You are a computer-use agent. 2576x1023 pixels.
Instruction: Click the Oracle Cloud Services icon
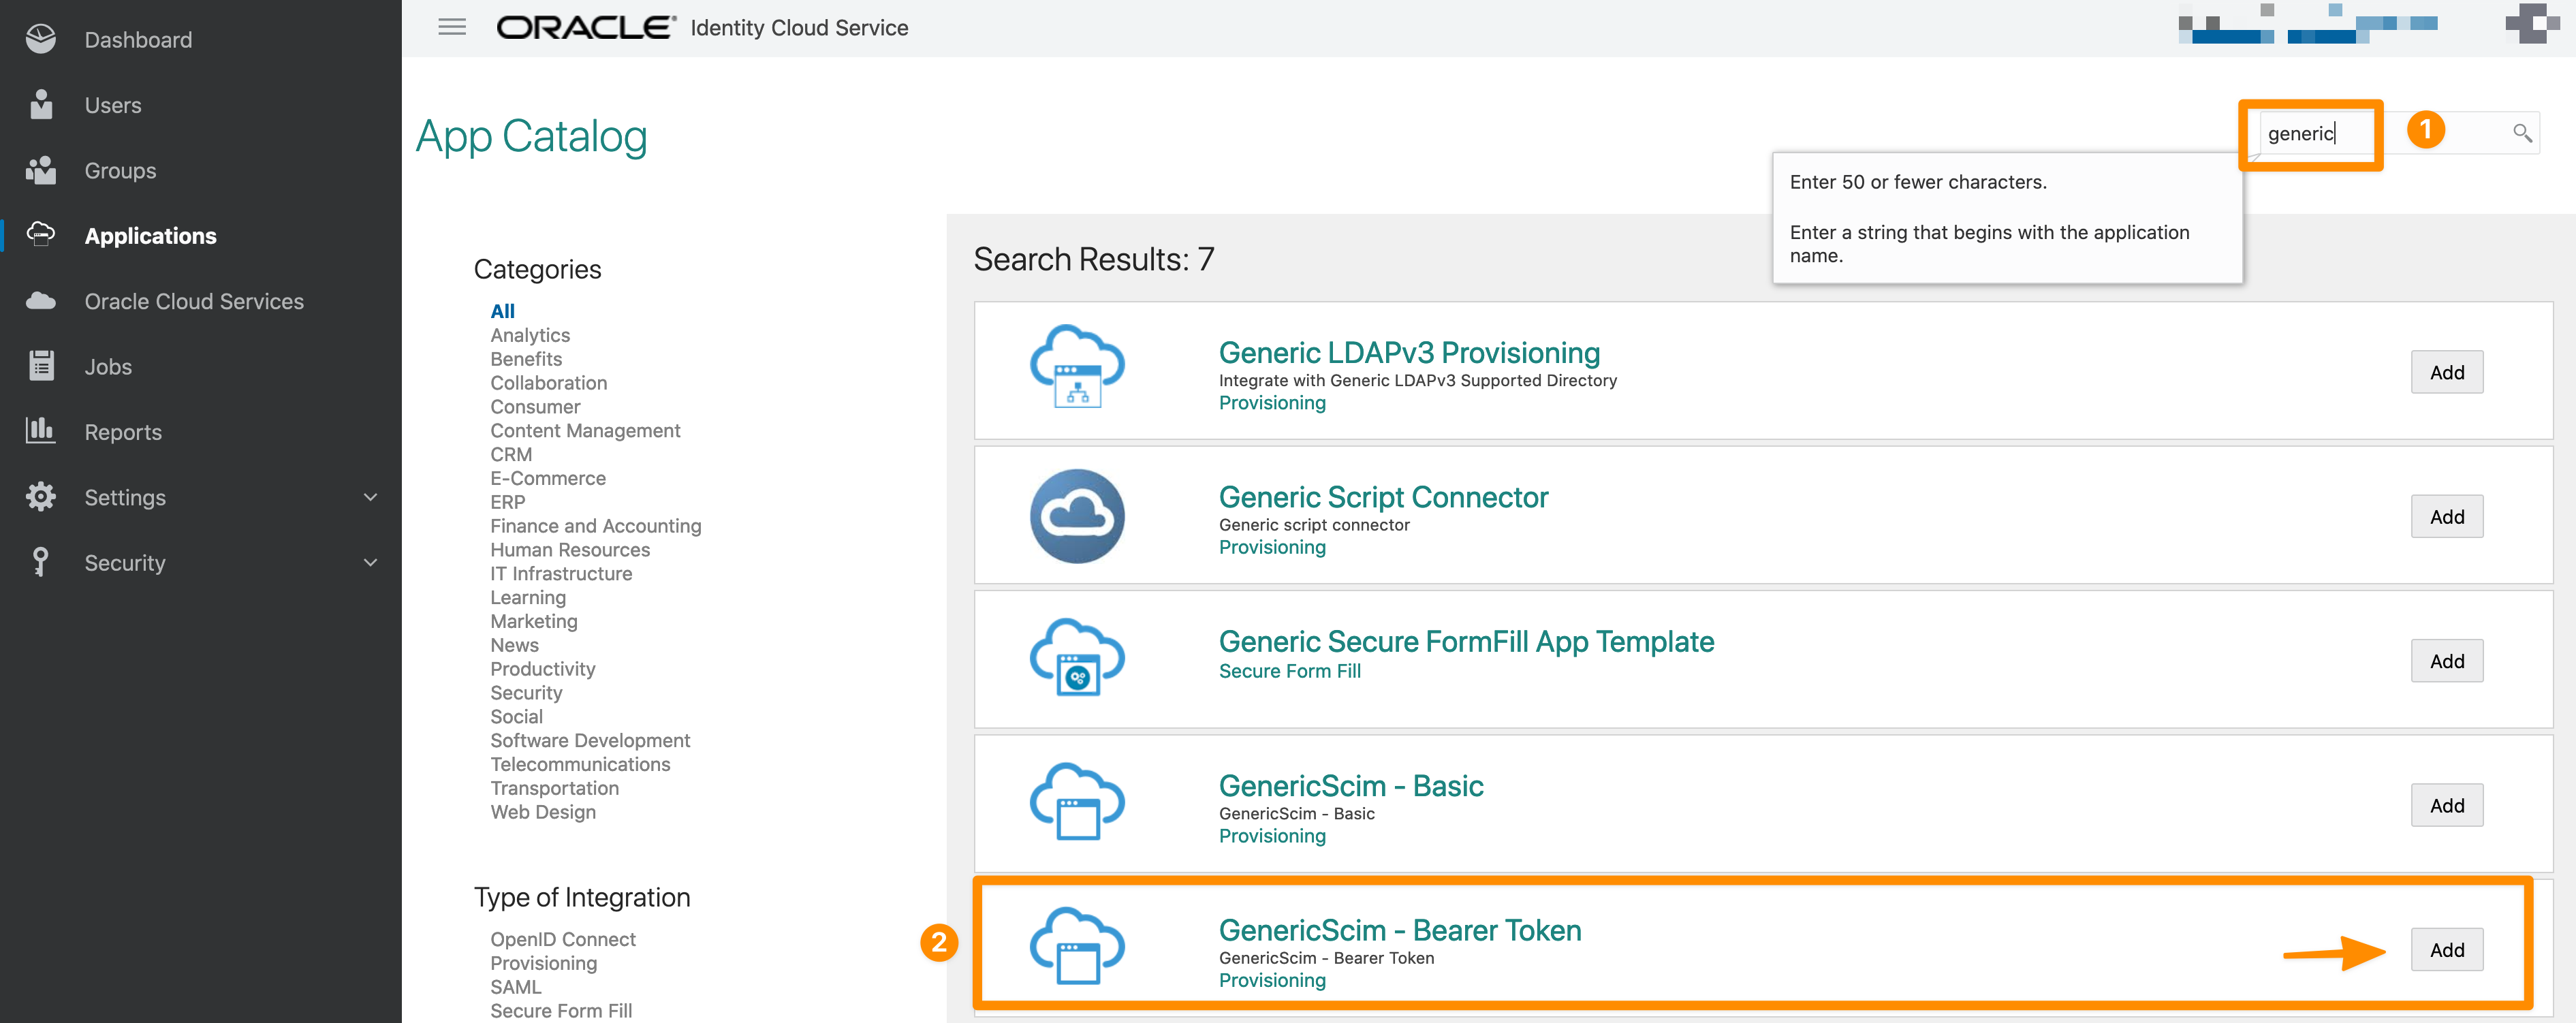tap(41, 300)
